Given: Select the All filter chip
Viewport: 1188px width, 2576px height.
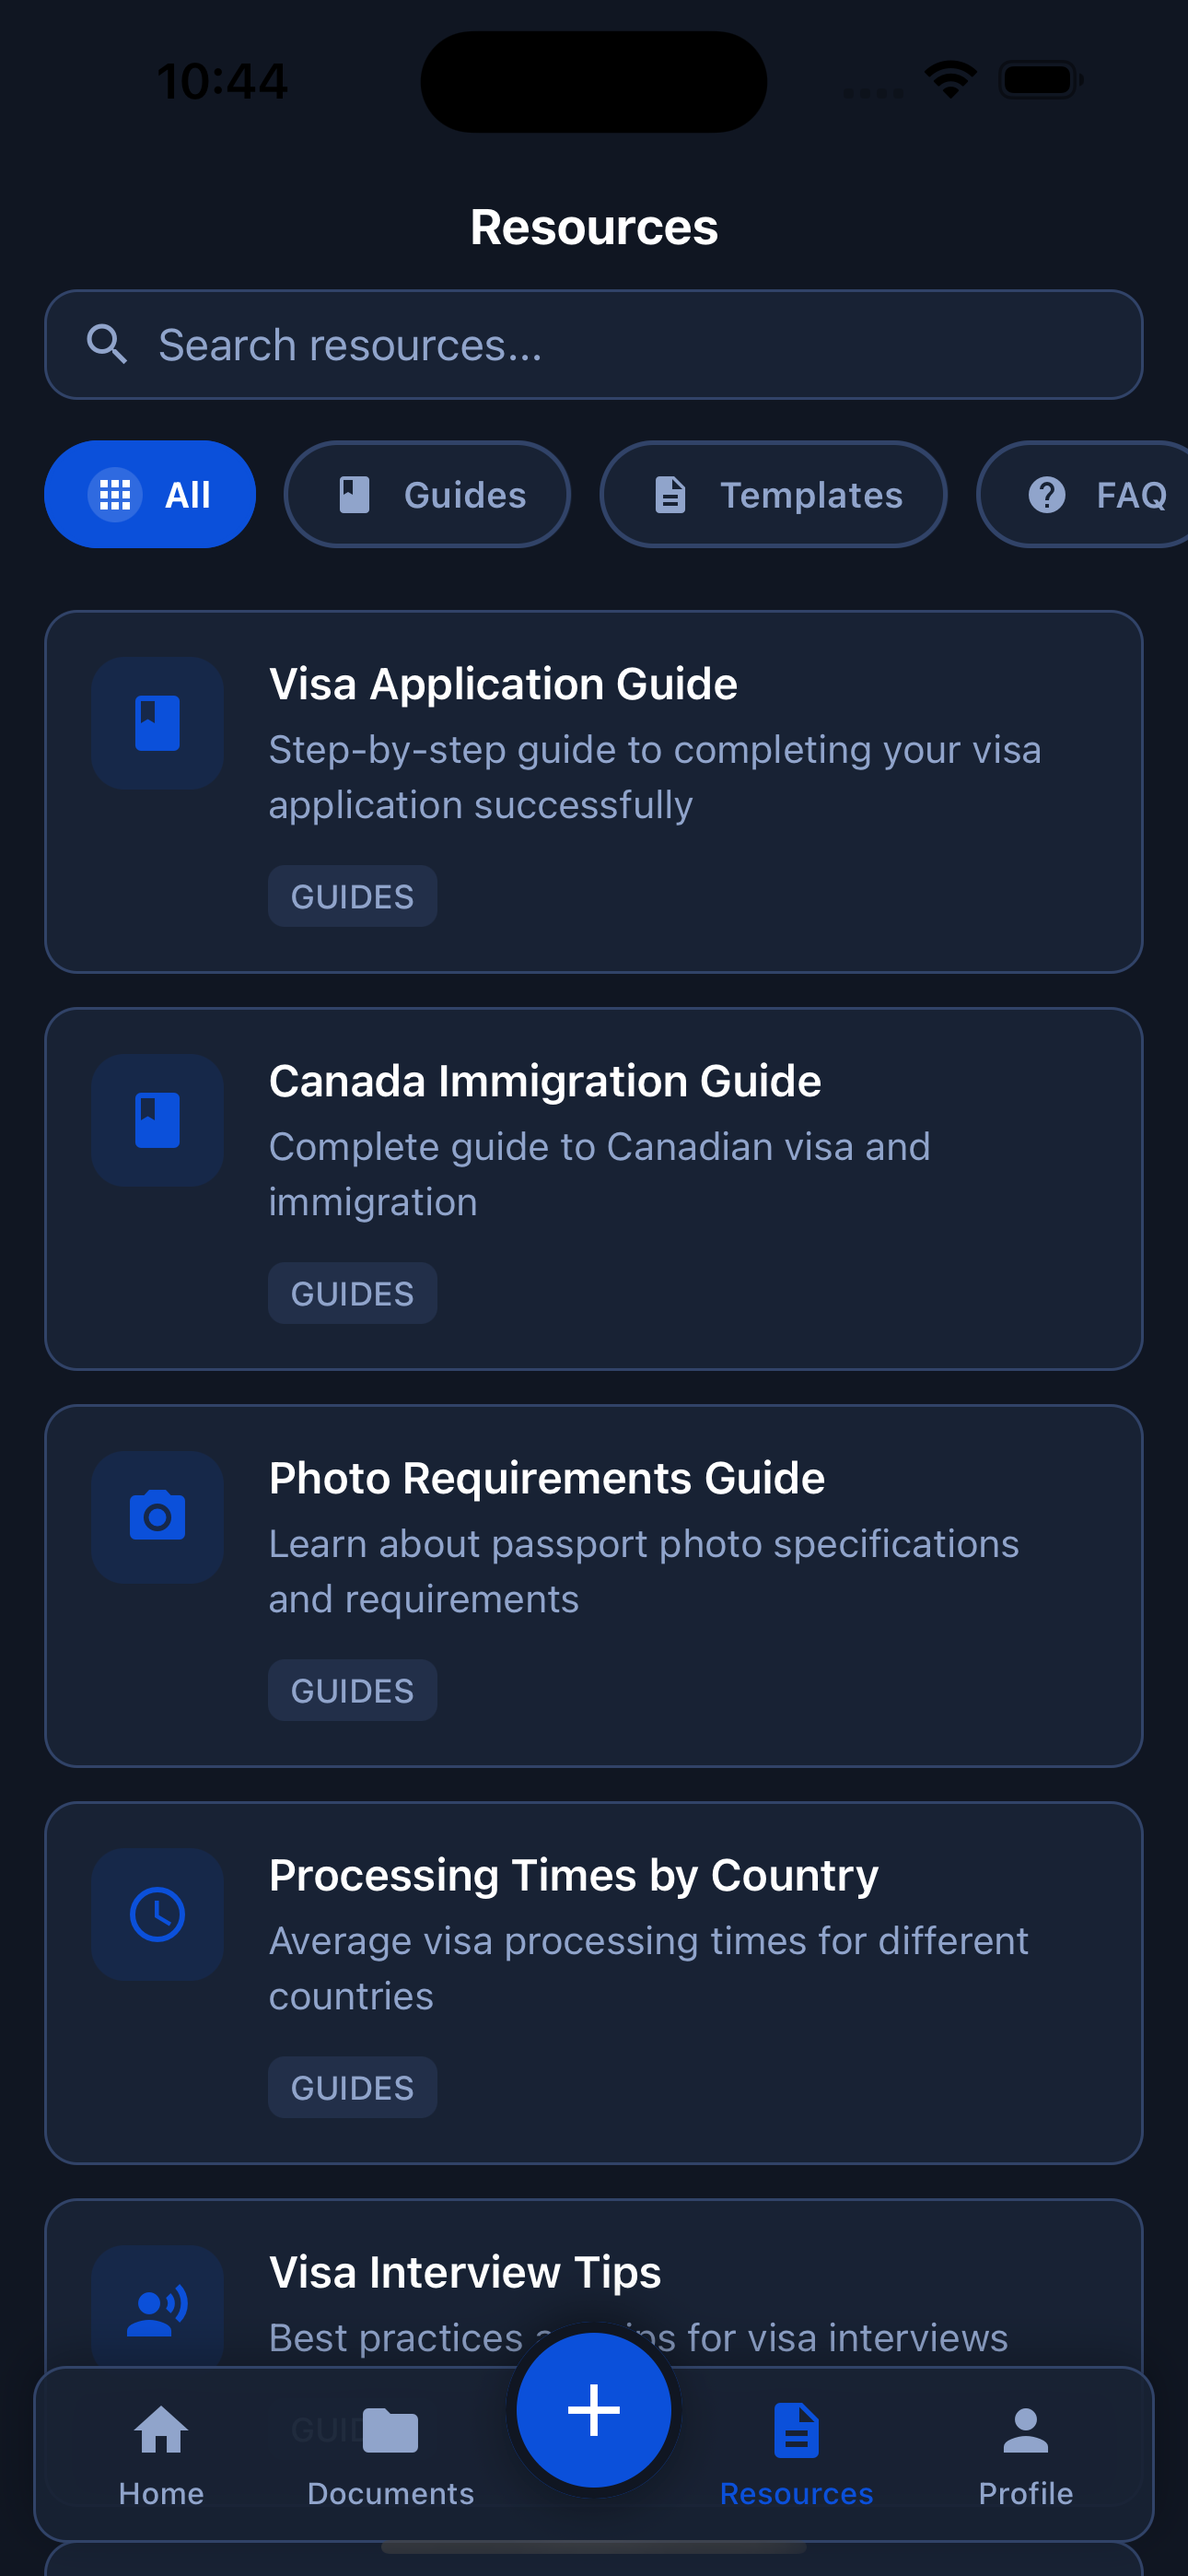Looking at the screenshot, I should pyautogui.click(x=150, y=494).
